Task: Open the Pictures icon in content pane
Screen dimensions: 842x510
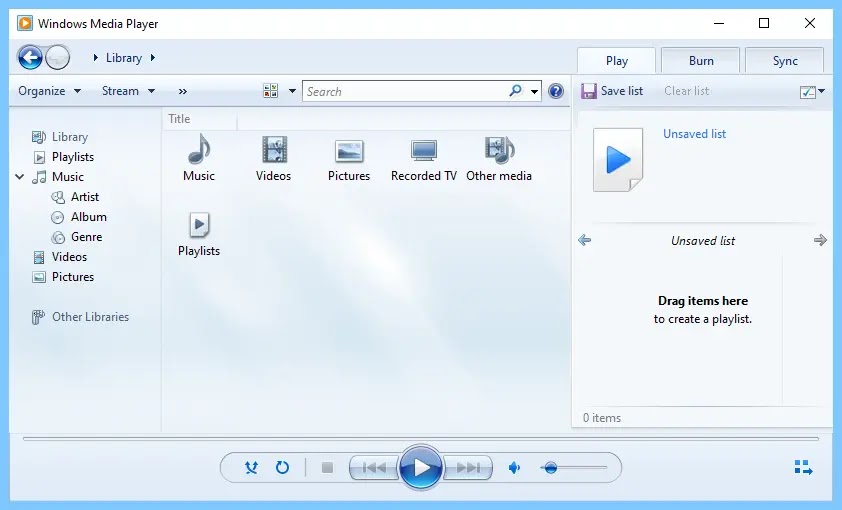Action: tap(349, 151)
